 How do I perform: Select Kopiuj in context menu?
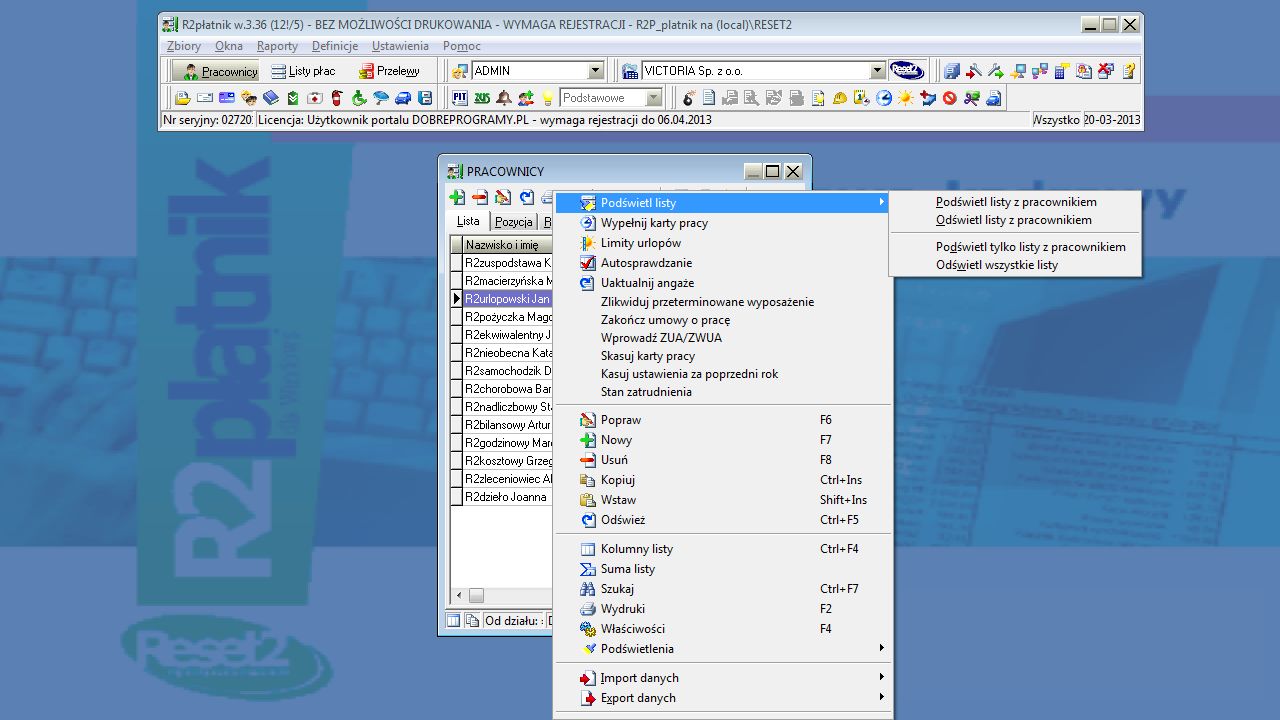pyautogui.click(x=723, y=480)
